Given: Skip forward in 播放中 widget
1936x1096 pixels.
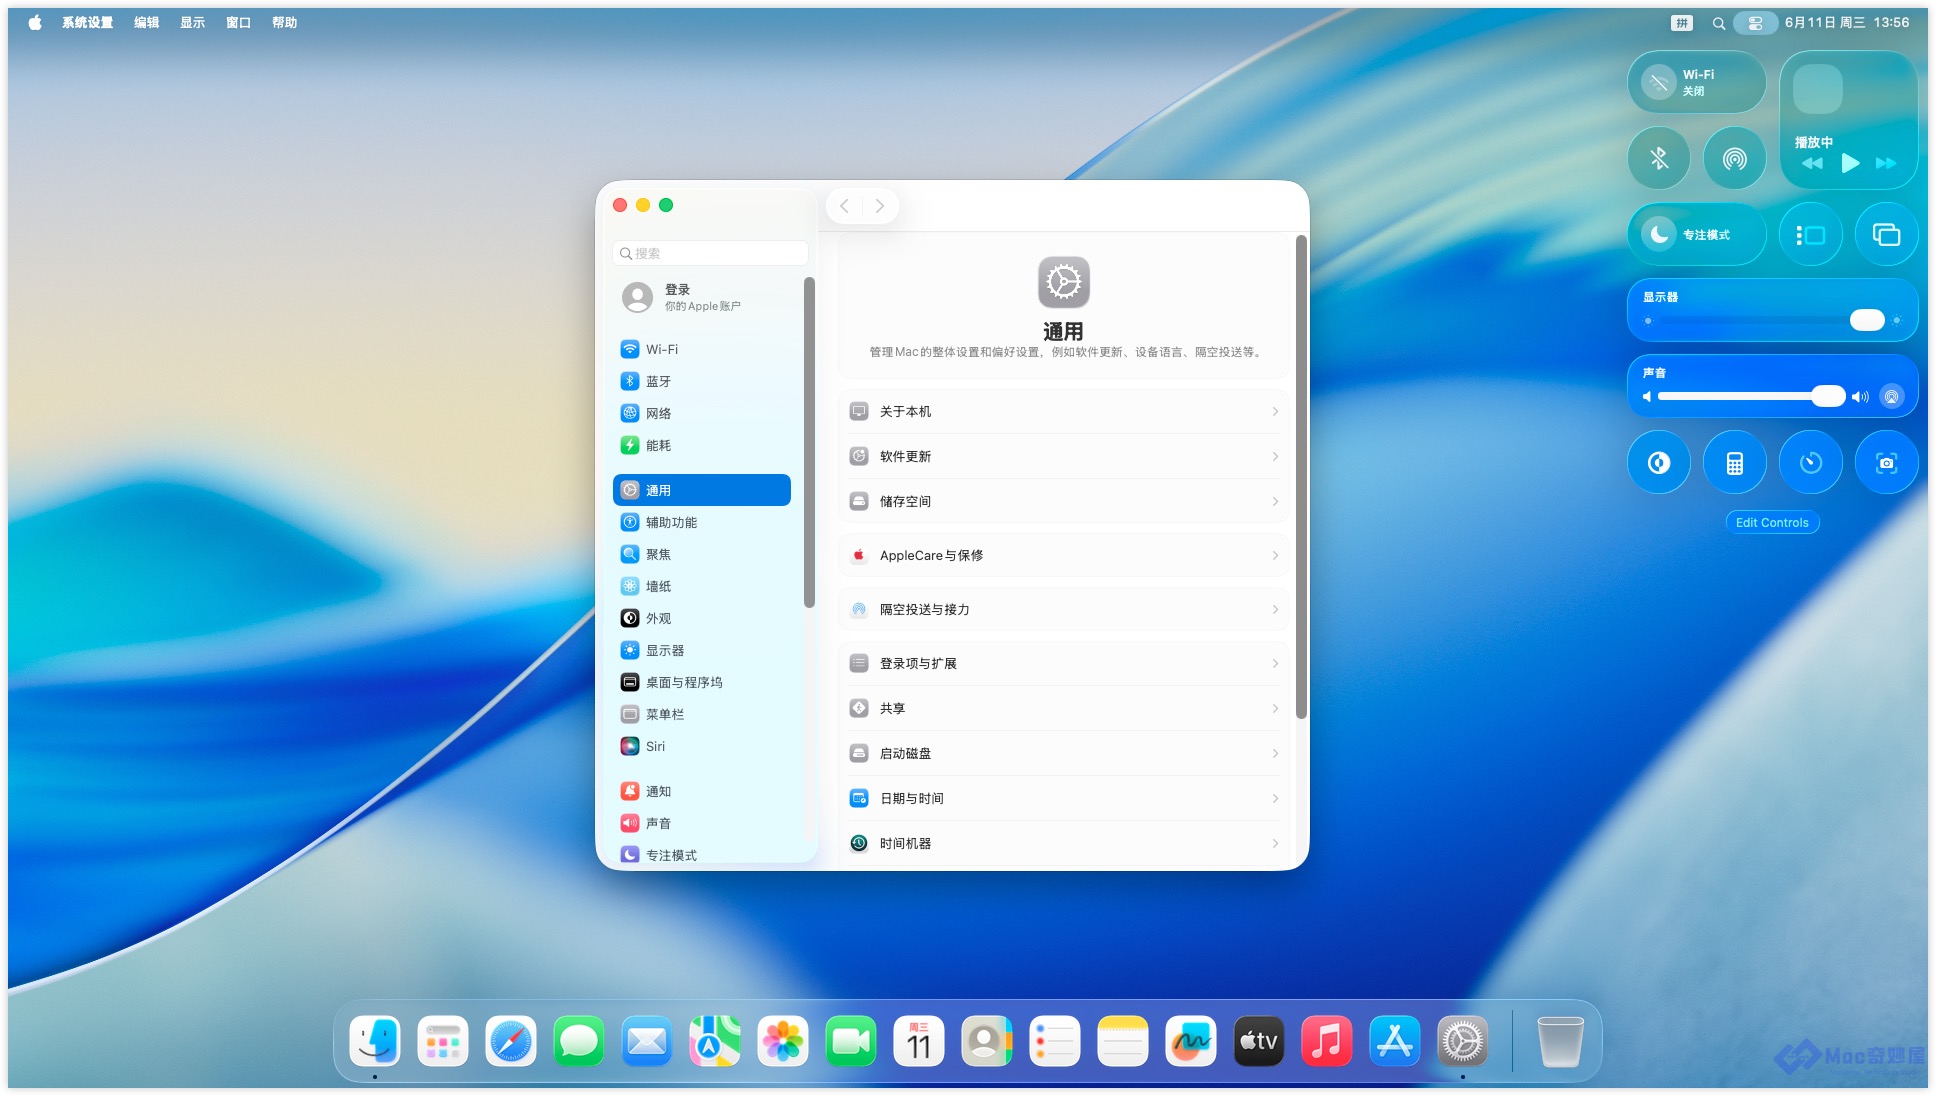Looking at the screenshot, I should point(1886,163).
